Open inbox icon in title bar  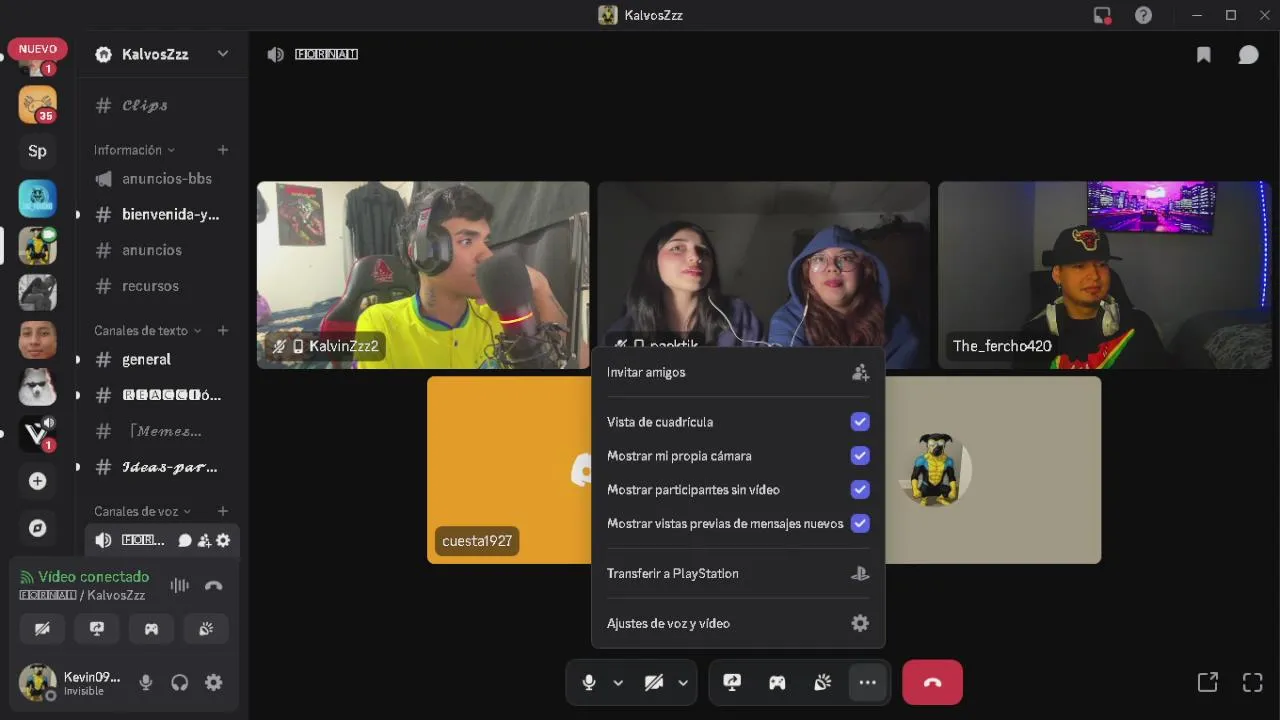pos(1102,15)
